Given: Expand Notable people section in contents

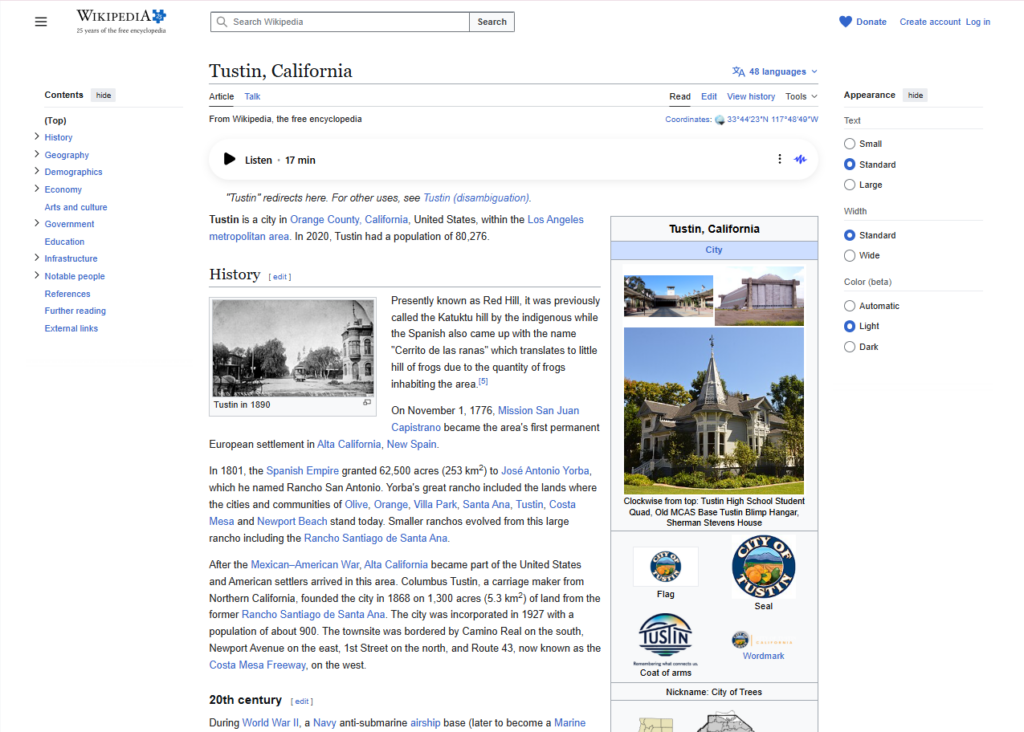Looking at the screenshot, I should 37,276.
